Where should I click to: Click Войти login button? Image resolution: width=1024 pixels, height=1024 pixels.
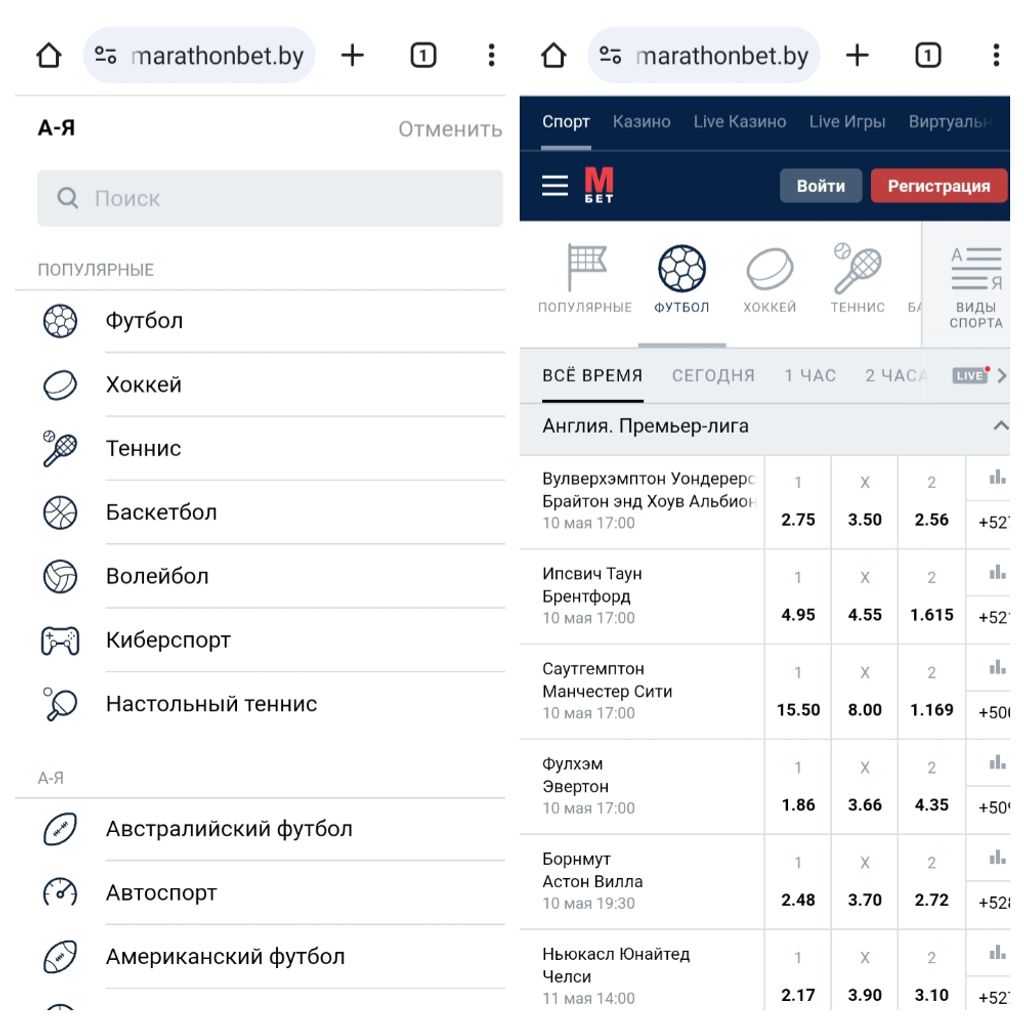coord(821,186)
